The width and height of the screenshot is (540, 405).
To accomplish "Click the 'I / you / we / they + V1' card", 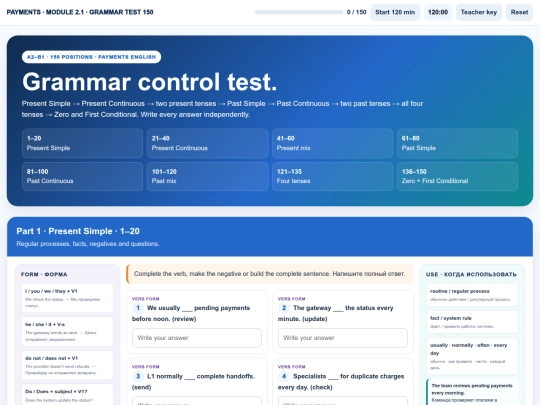I will (67, 298).
